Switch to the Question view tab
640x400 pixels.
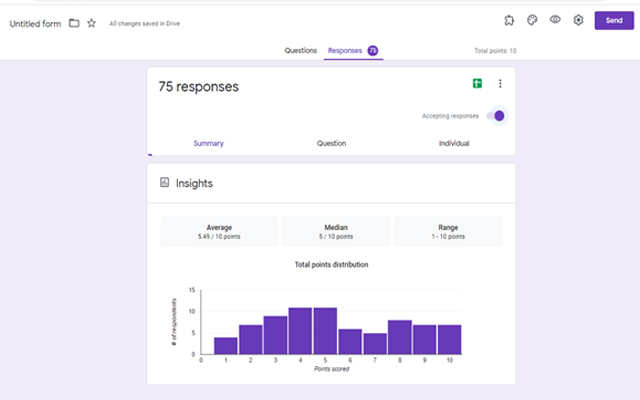tap(331, 143)
